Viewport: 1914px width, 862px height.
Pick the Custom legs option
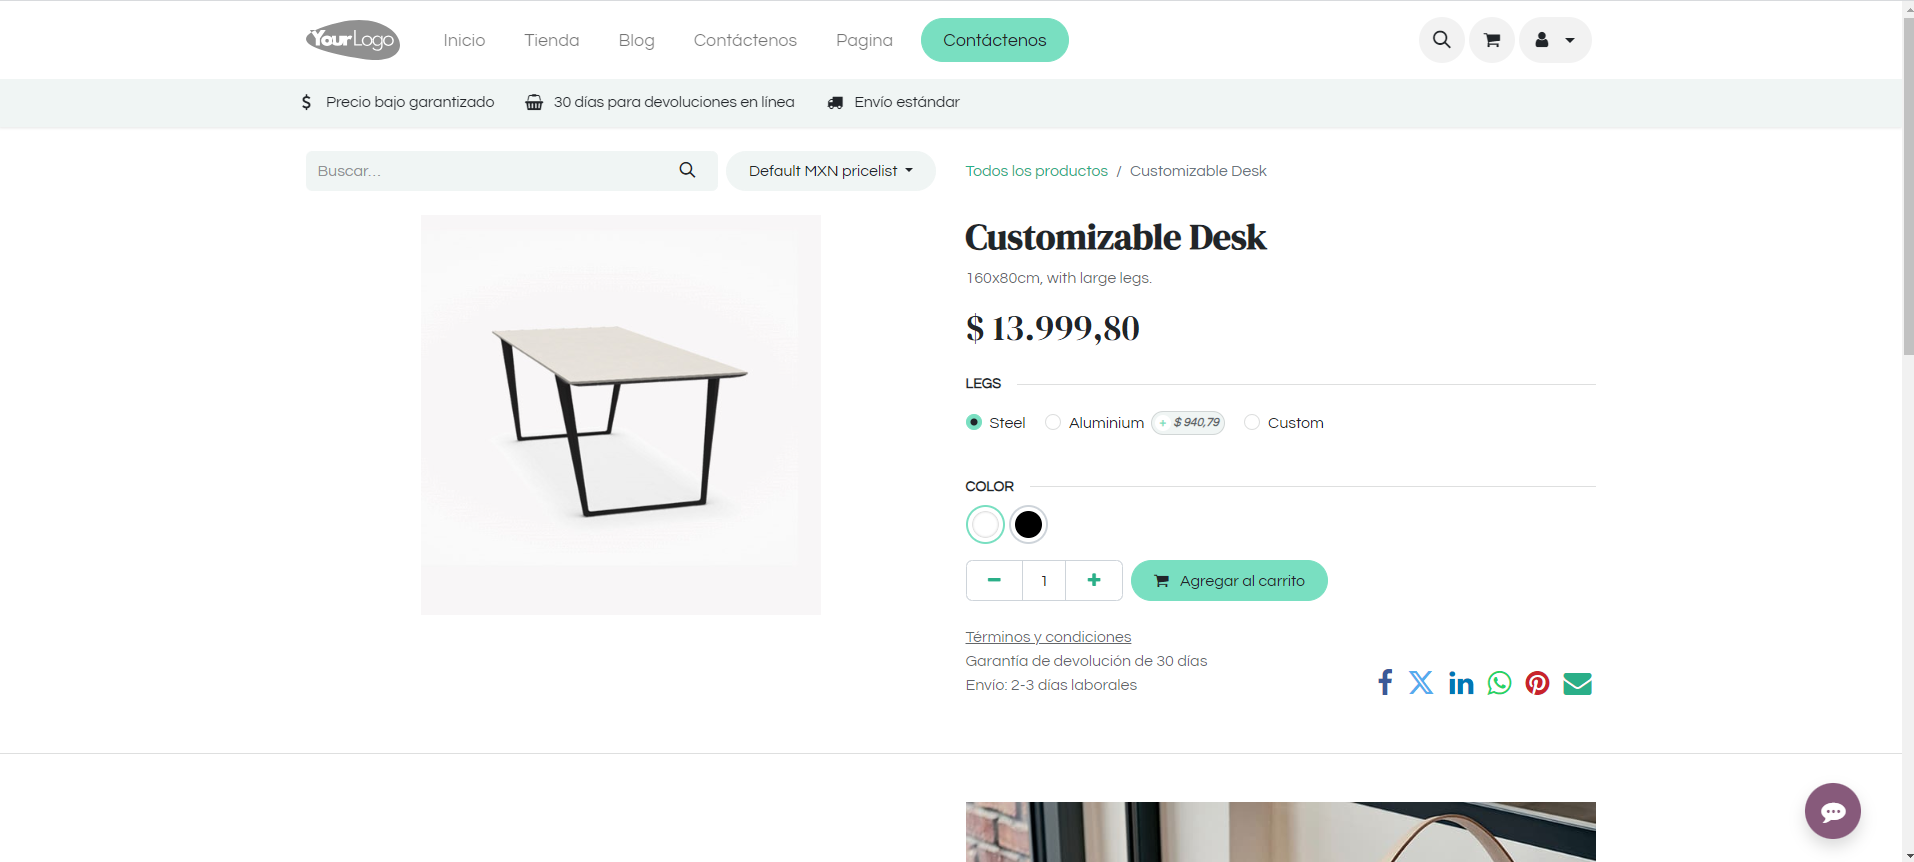(1252, 423)
